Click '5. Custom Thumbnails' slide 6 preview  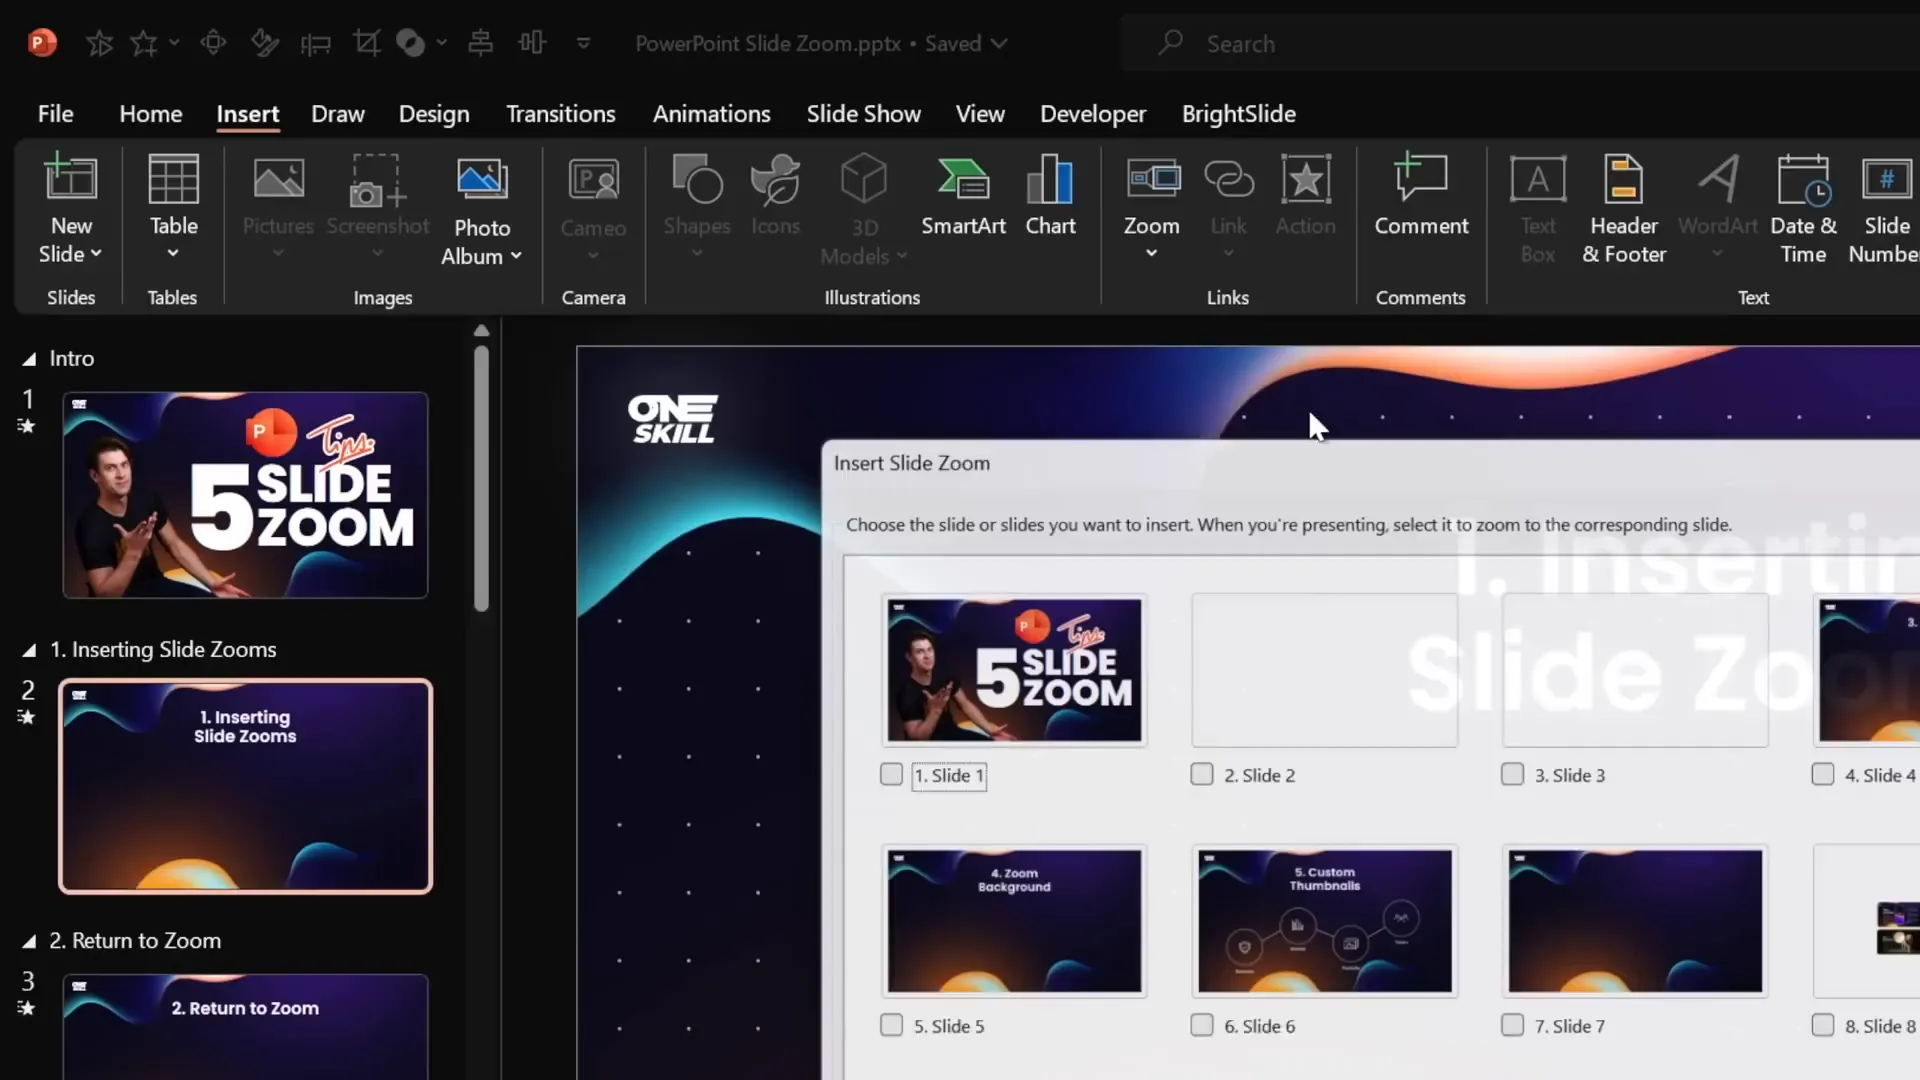point(1325,921)
